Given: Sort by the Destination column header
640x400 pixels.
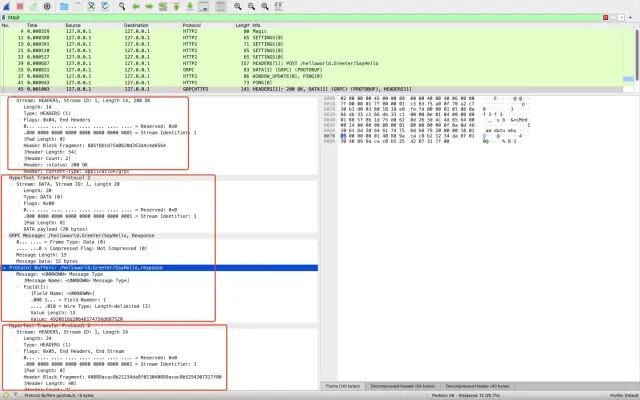Looking at the screenshot, I should pyautogui.click(x=136, y=25).
